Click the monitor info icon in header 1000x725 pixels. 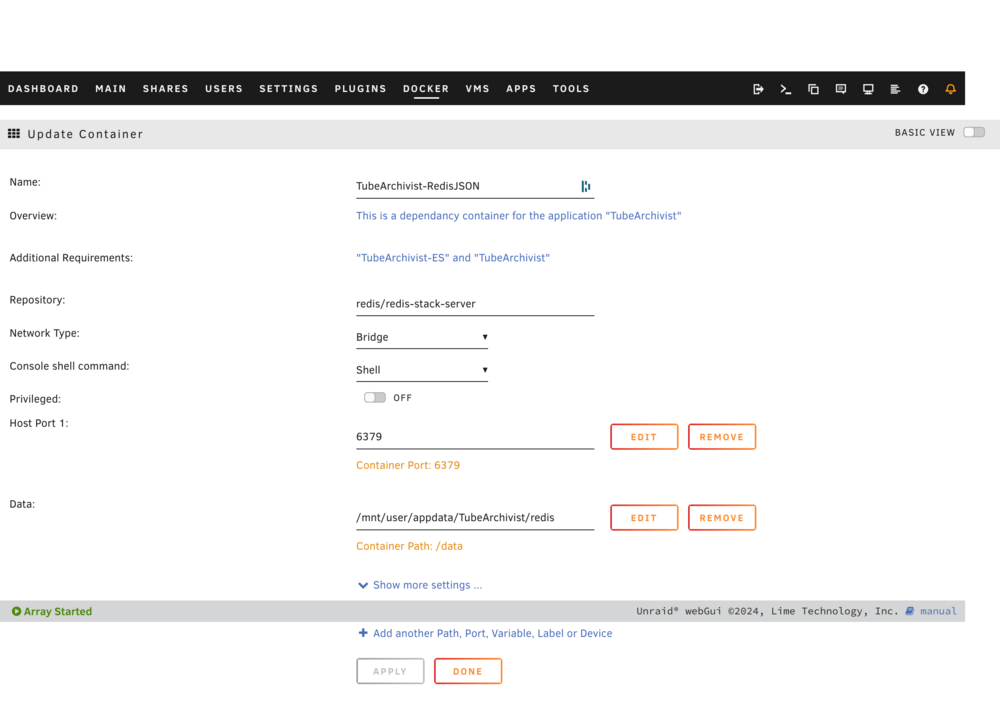(868, 89)
